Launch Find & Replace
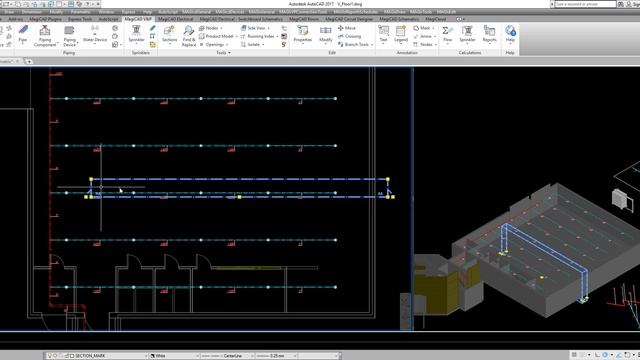The width and height of the screenshot is (640, 360). tap(189, 36)
